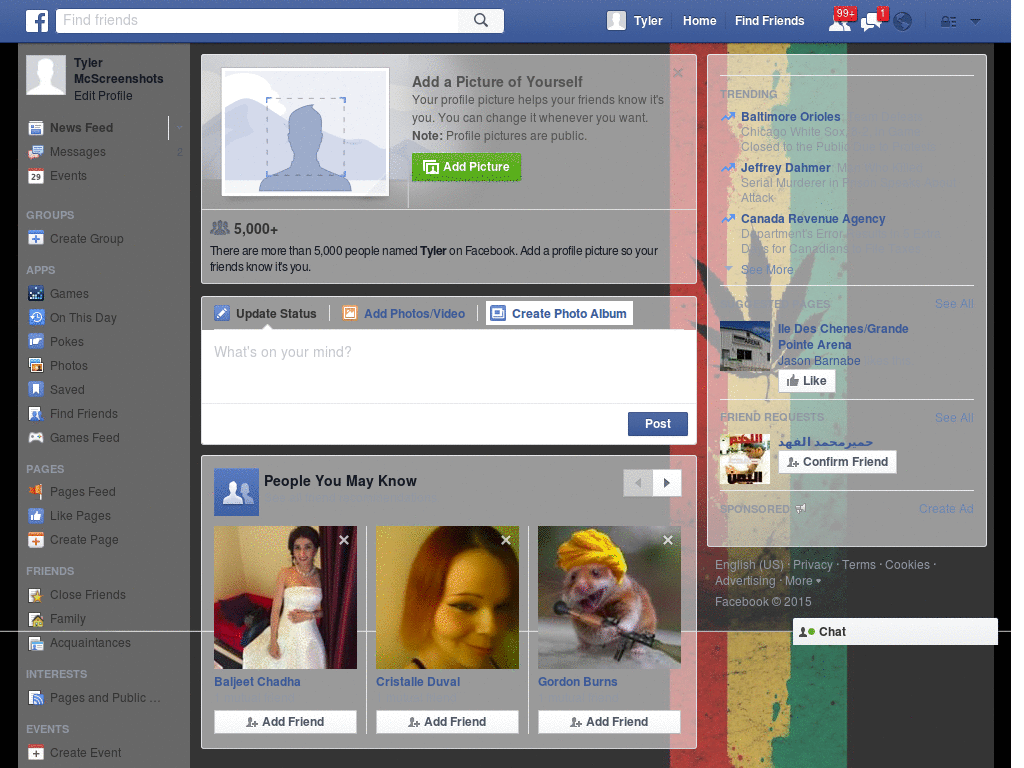The height and width of the screenshot is (768, 1024).
Task: Click the What's on your mind field
Action: 449,366
